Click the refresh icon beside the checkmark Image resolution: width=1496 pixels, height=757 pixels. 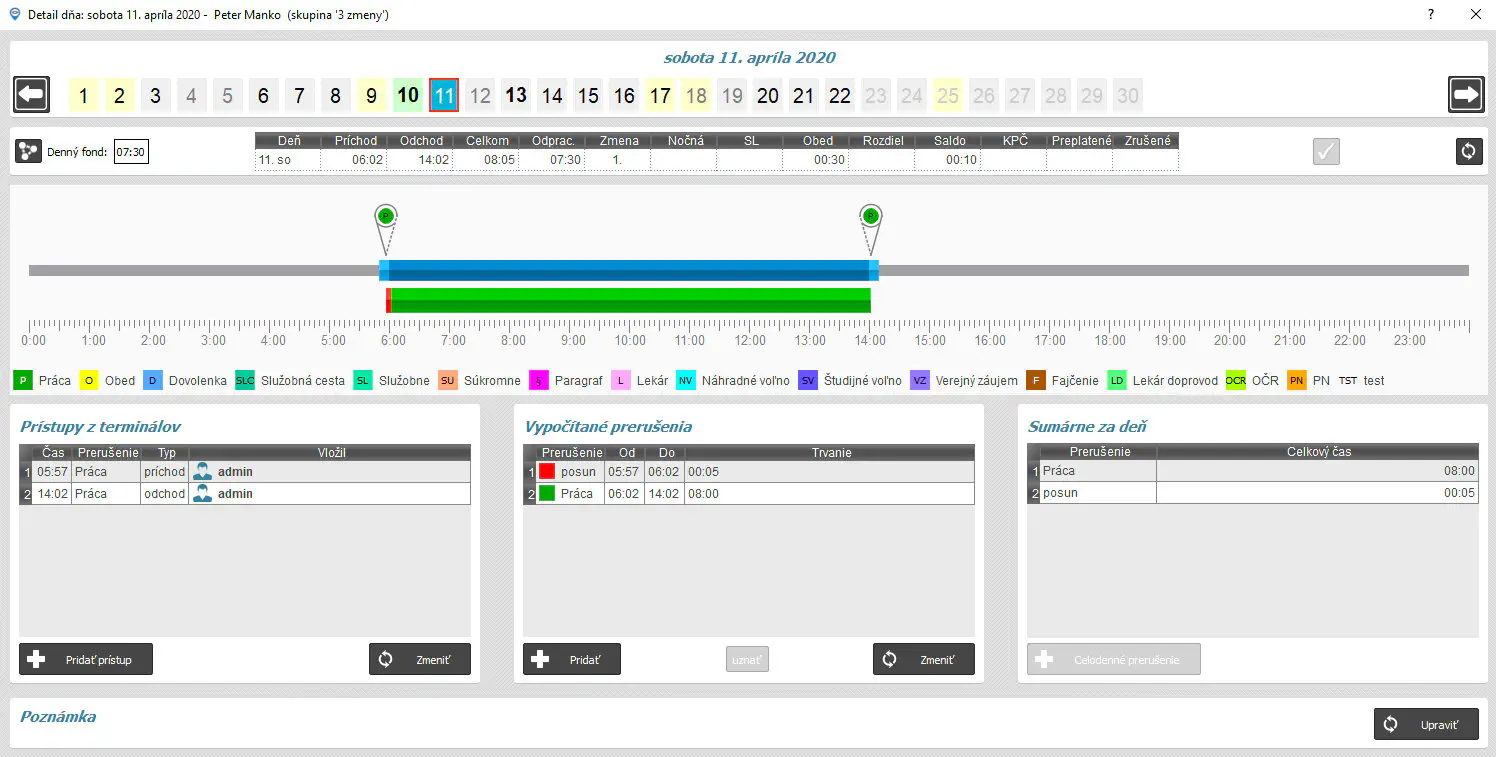[1469, 152]
